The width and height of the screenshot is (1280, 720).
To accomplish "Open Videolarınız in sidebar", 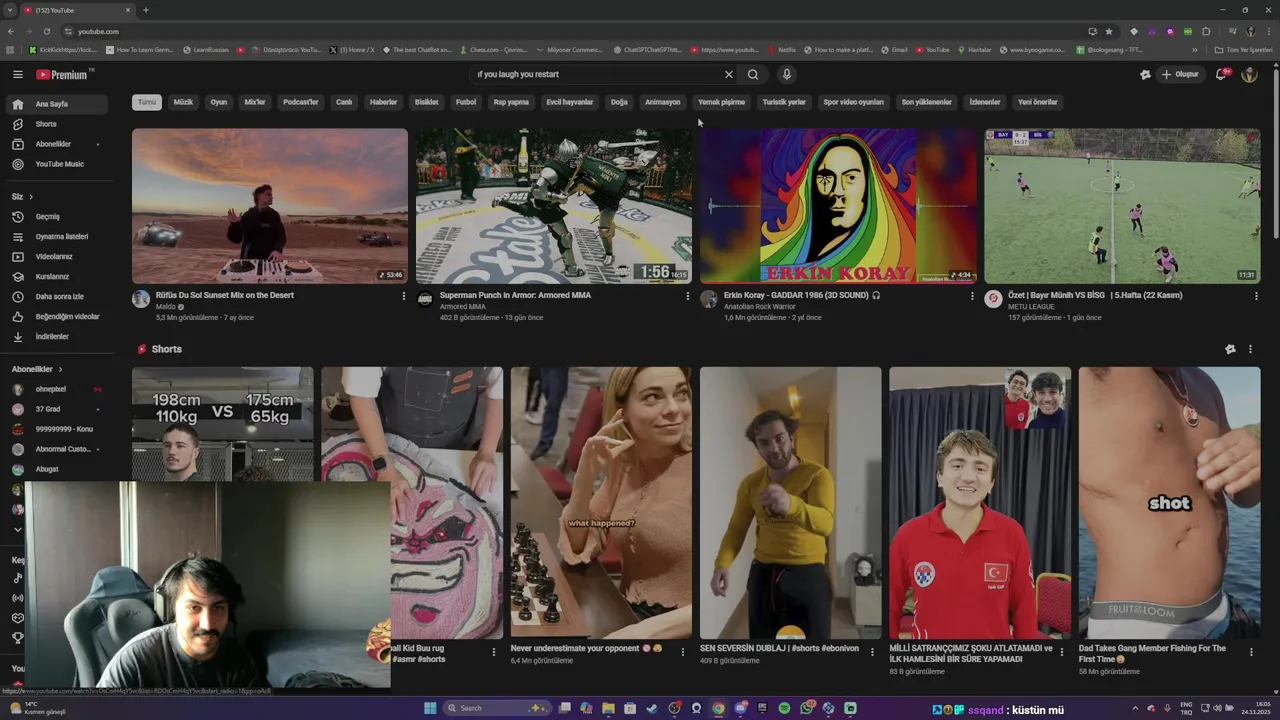I will point(57,256).
